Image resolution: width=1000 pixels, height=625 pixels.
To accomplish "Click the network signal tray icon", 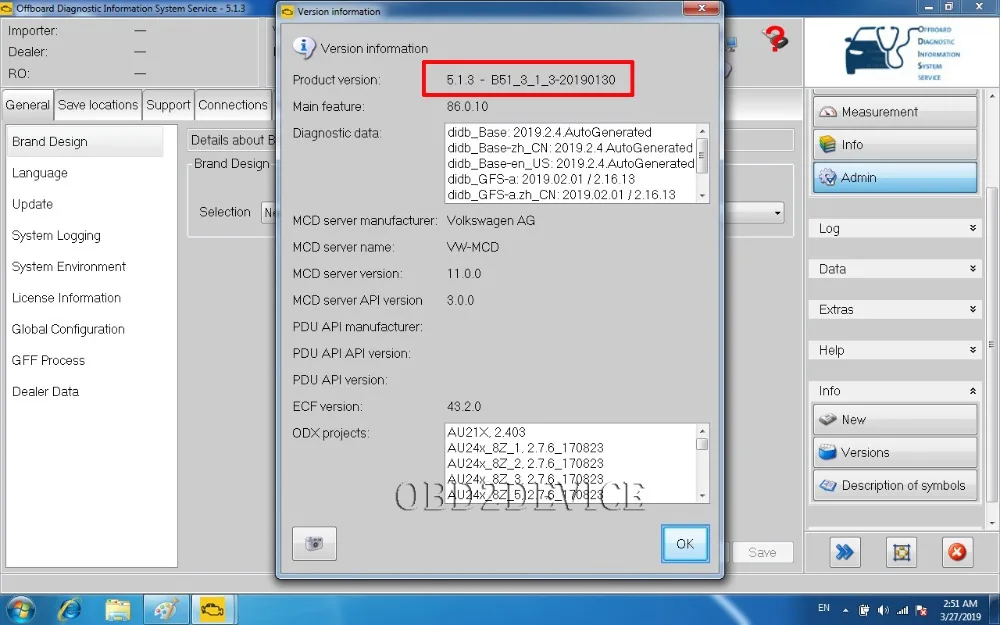I will [902, 610].
